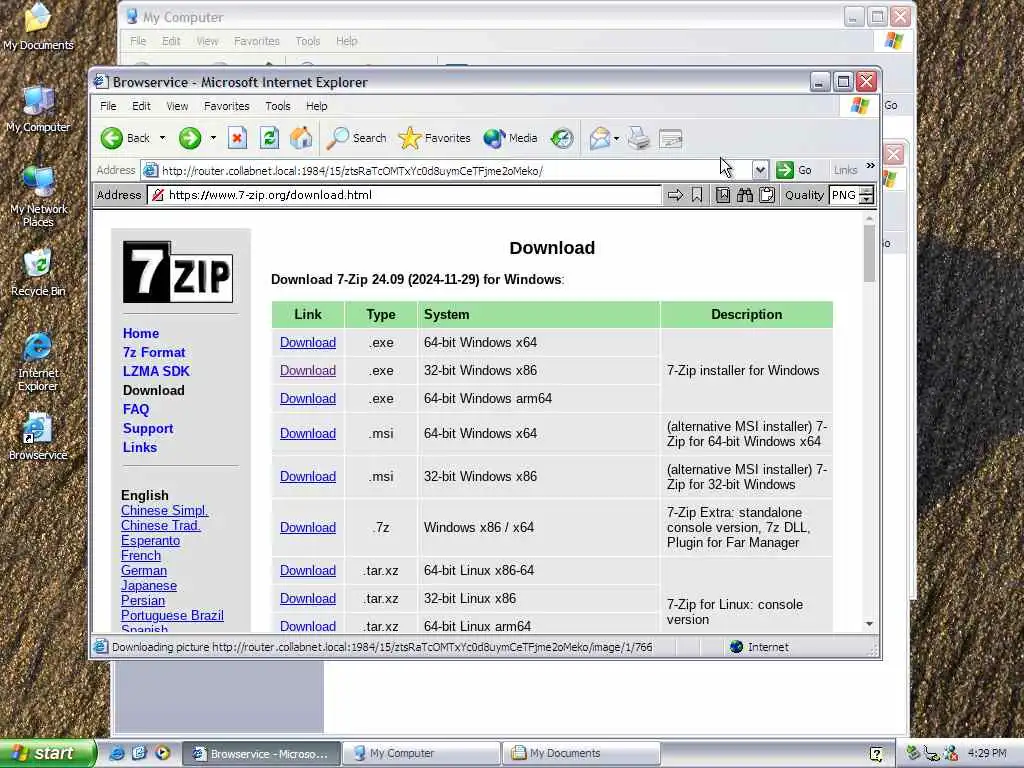The width and height of the screenshot is (1024, 768).
Task: Open the Media pane
Action: coord(511,138)
